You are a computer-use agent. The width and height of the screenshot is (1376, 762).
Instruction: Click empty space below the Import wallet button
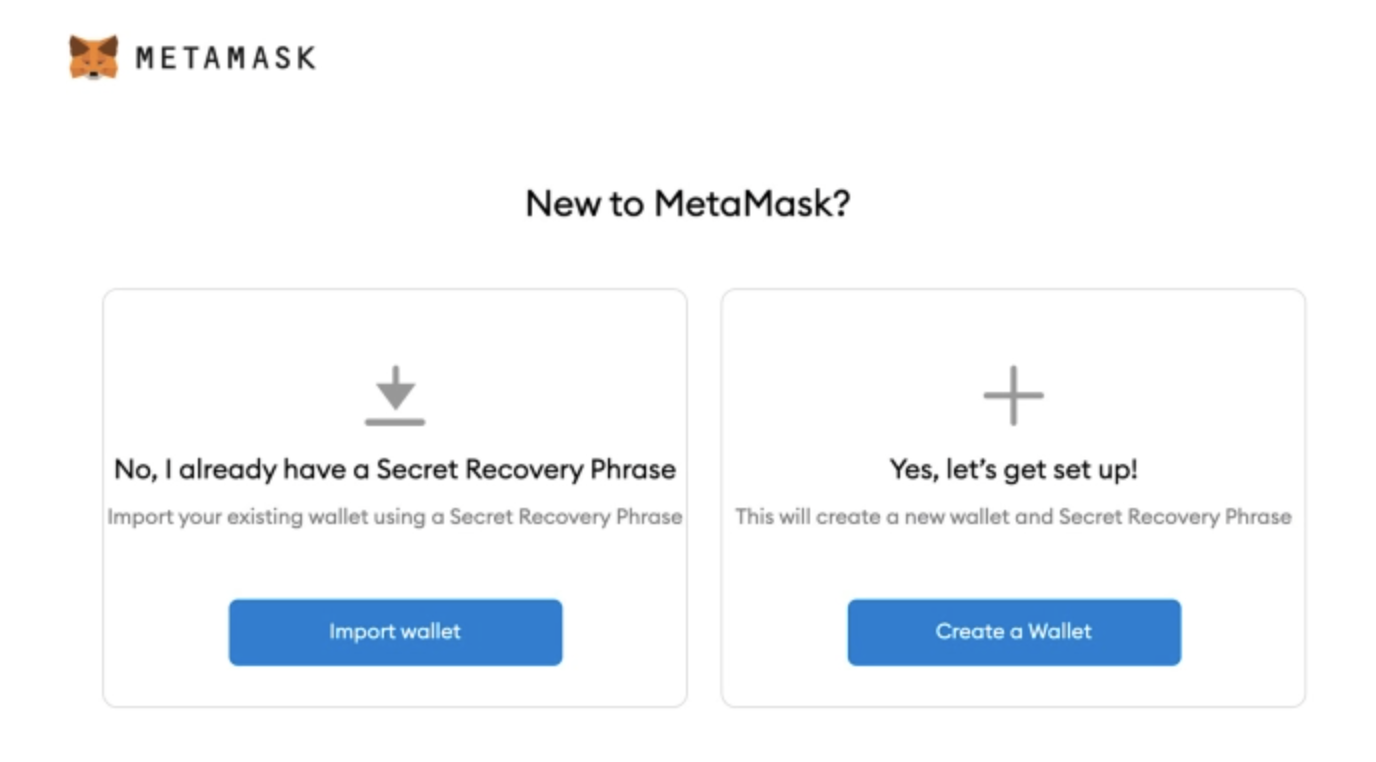pos(395,686)
